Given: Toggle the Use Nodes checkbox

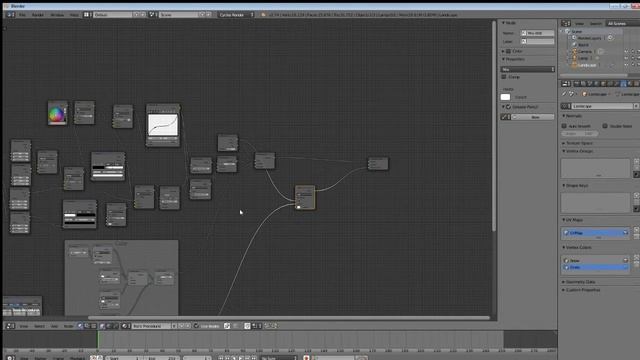Looking at the screenshot, I should (197, 326).
